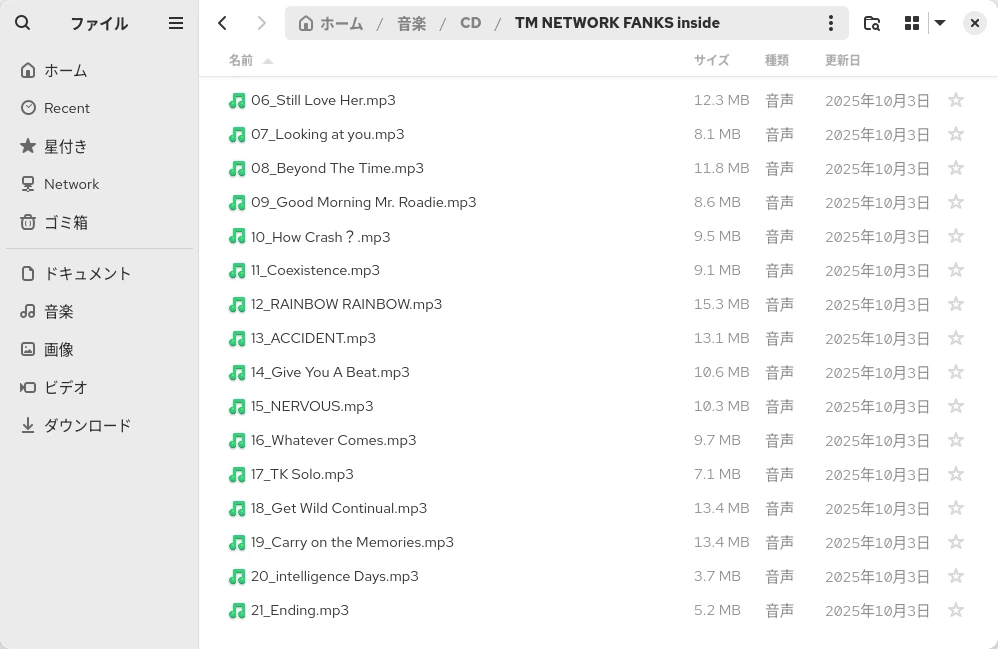The height and width of the screenshot is (649, 998).
Task: Click the search icon in the sidebar header
Action: [x=22, y=23]
